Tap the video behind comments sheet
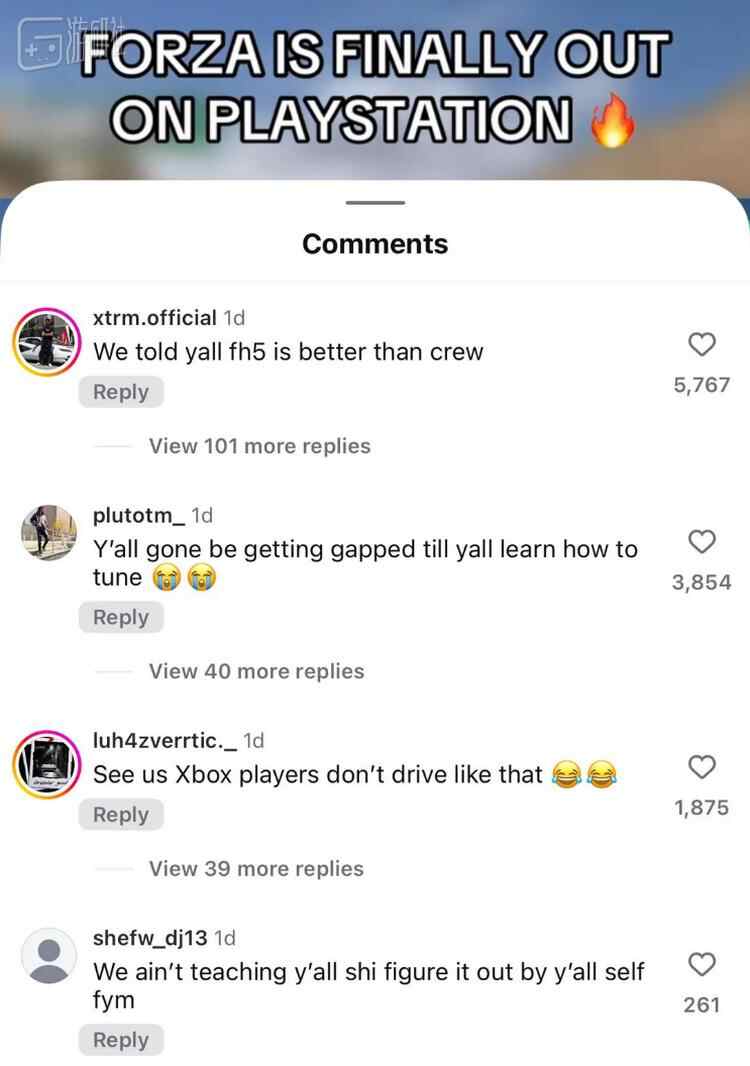The image size is (750, 1066). point(375,88)
